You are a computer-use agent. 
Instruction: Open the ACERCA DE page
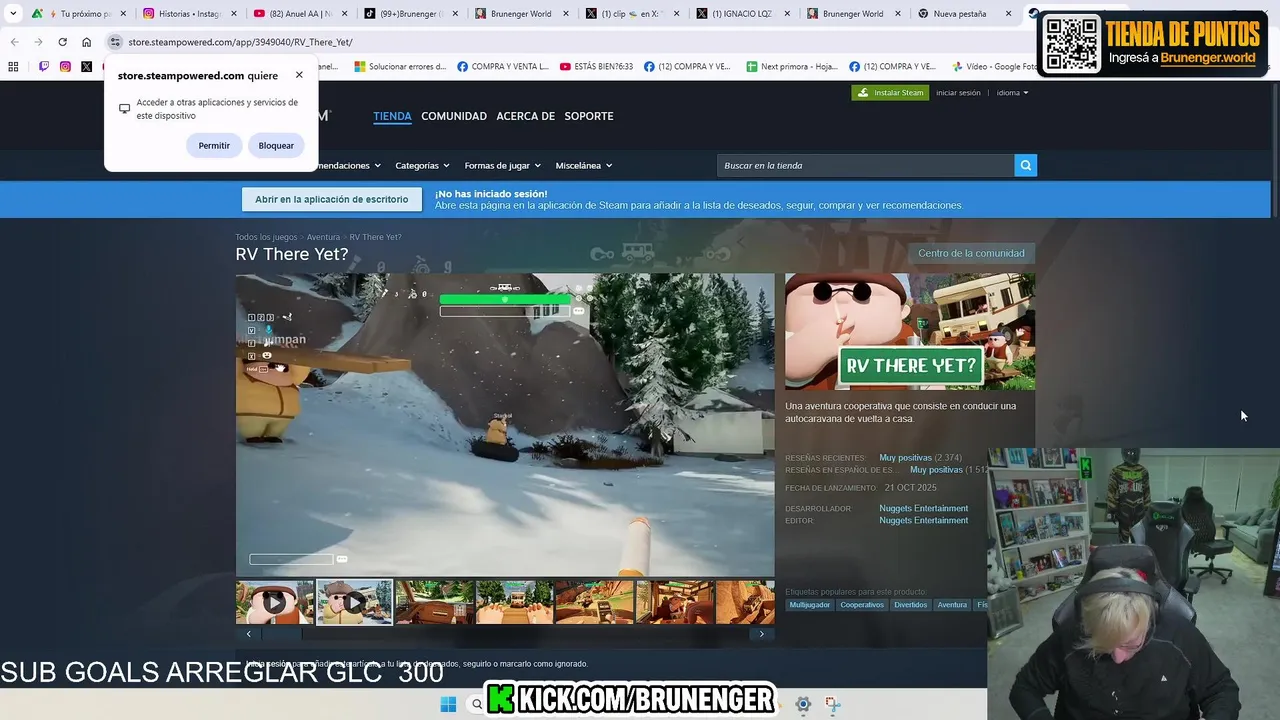(525, 116)
